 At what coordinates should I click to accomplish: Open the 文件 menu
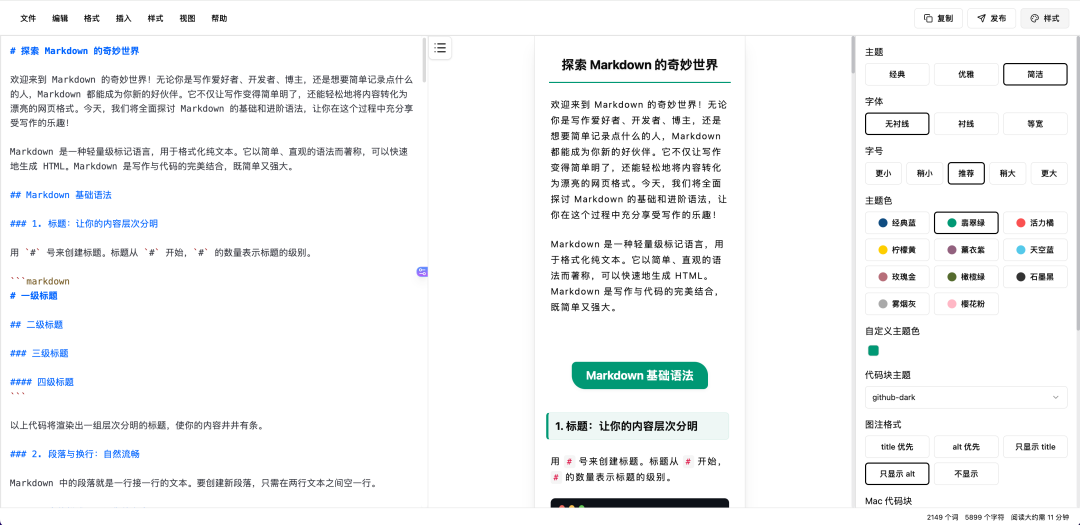pos(28,18)
